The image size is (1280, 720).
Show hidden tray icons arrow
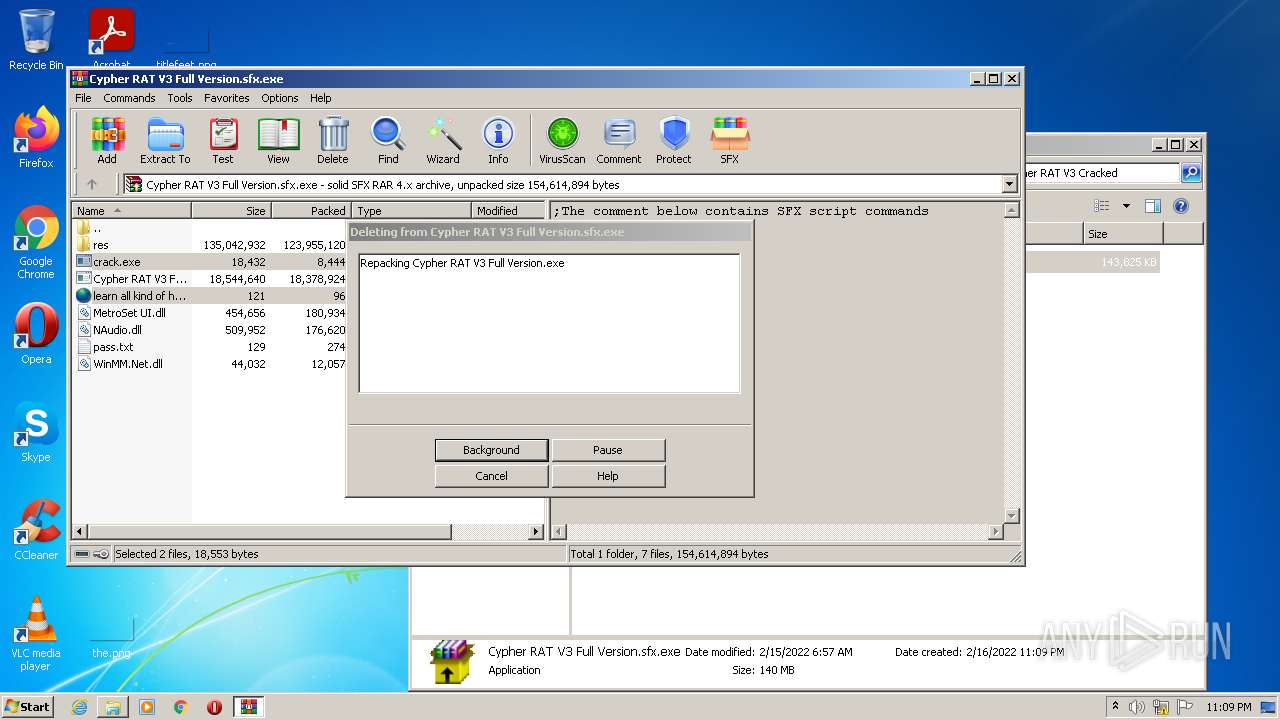[x=1115, y=707]
